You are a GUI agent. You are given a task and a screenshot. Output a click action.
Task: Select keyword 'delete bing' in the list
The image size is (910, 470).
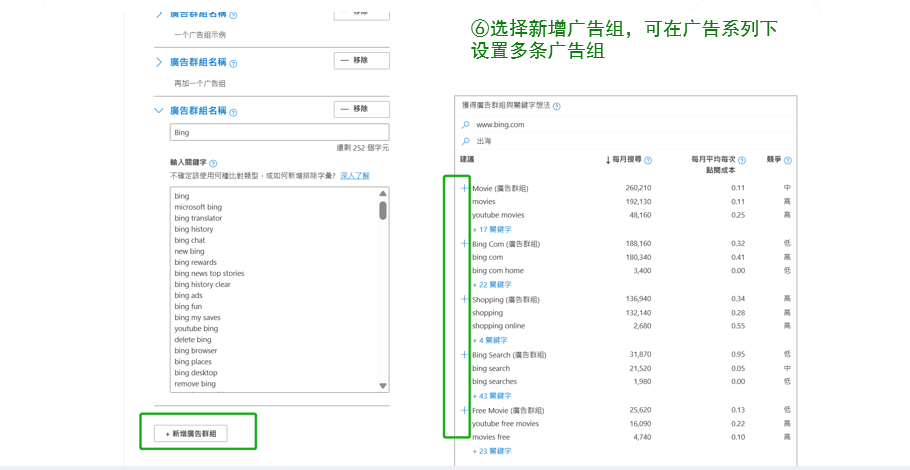tap(193, 339)
